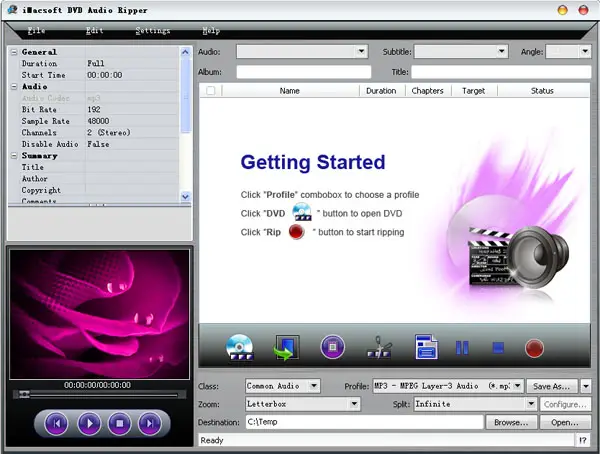Click the Save As... button
The height and width of the screenshot is (454, 600).
[x=552, y=386]
